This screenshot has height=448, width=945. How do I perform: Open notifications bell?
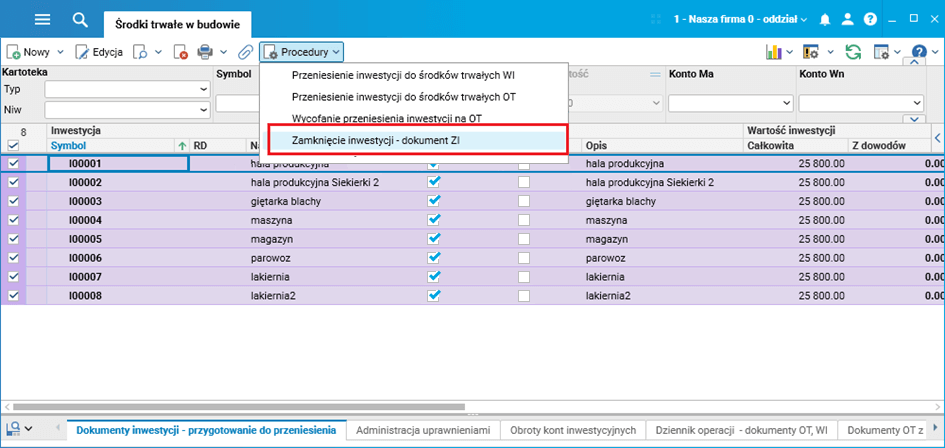pyautogui.click(x=824, y=19)
